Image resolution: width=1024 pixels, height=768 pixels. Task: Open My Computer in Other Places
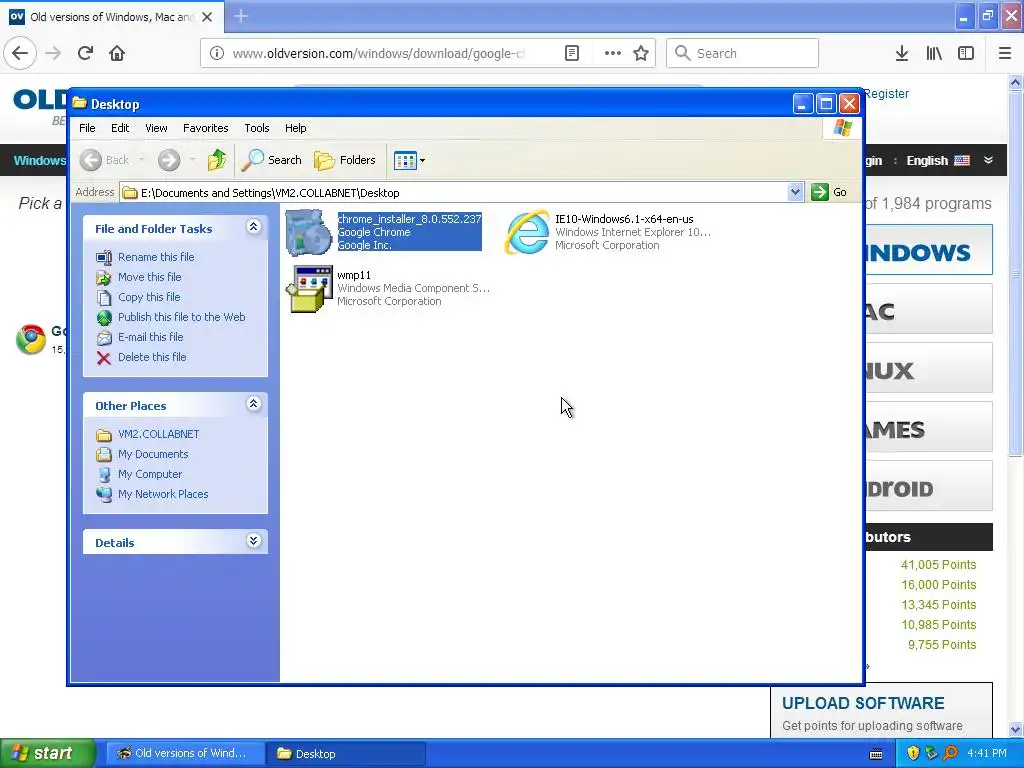[x=150, y=474]
